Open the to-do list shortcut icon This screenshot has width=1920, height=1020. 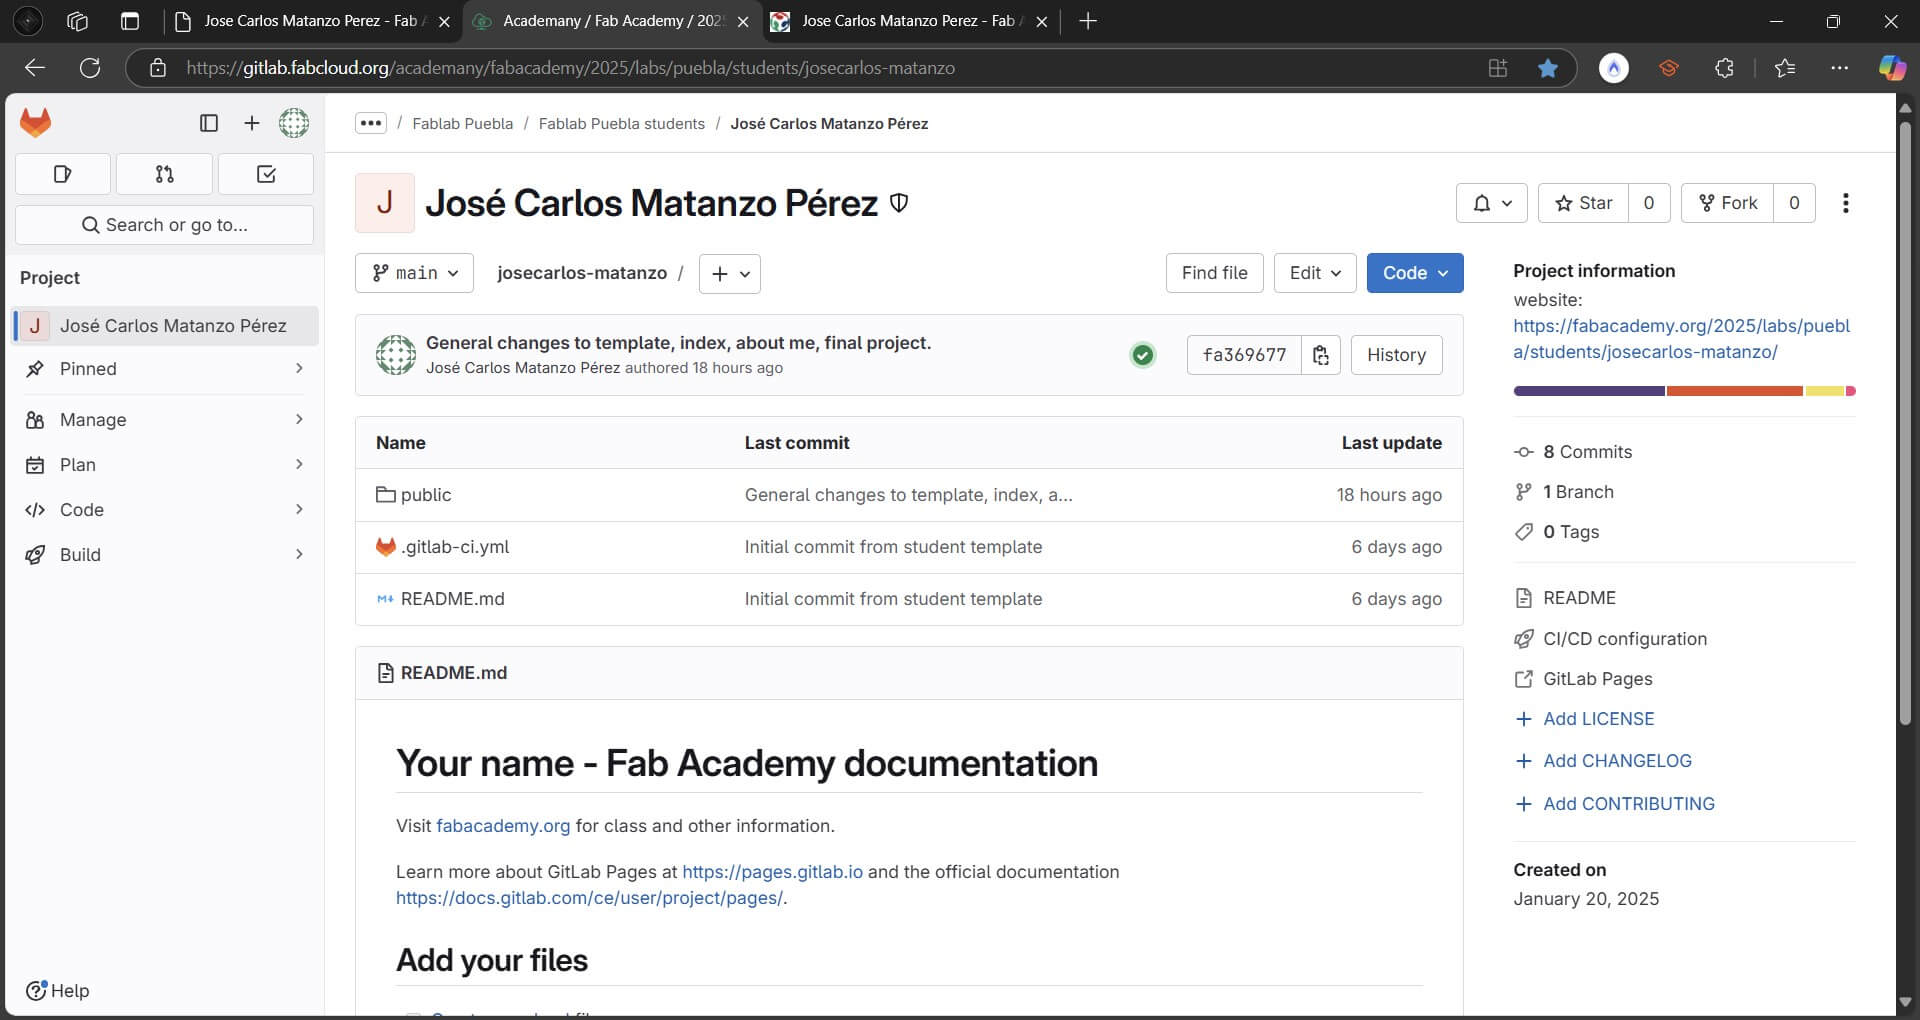click(x=266, y=174)
